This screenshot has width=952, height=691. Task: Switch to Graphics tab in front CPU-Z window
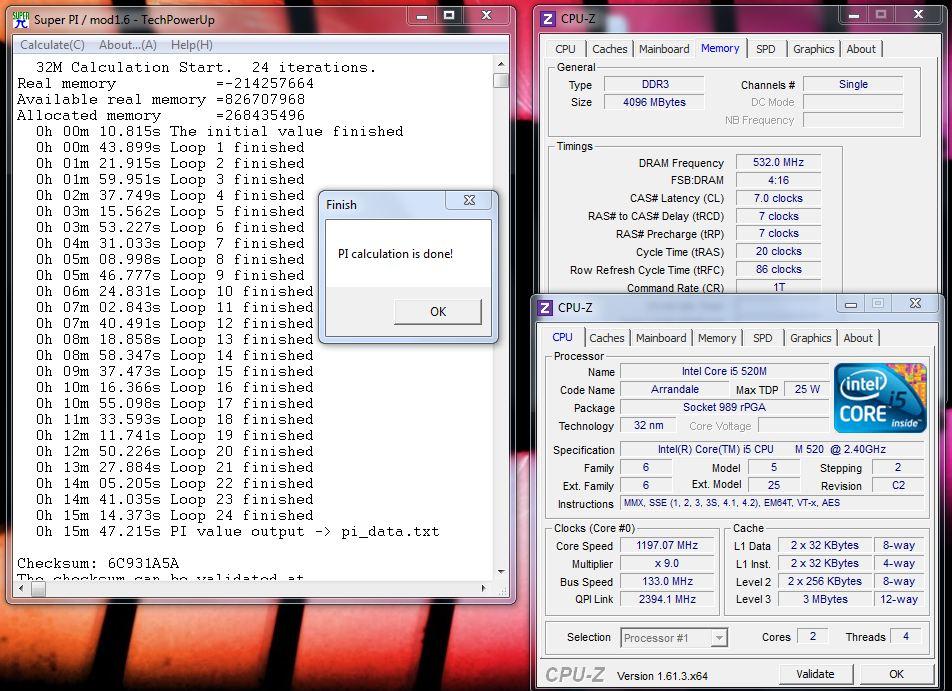811,338
